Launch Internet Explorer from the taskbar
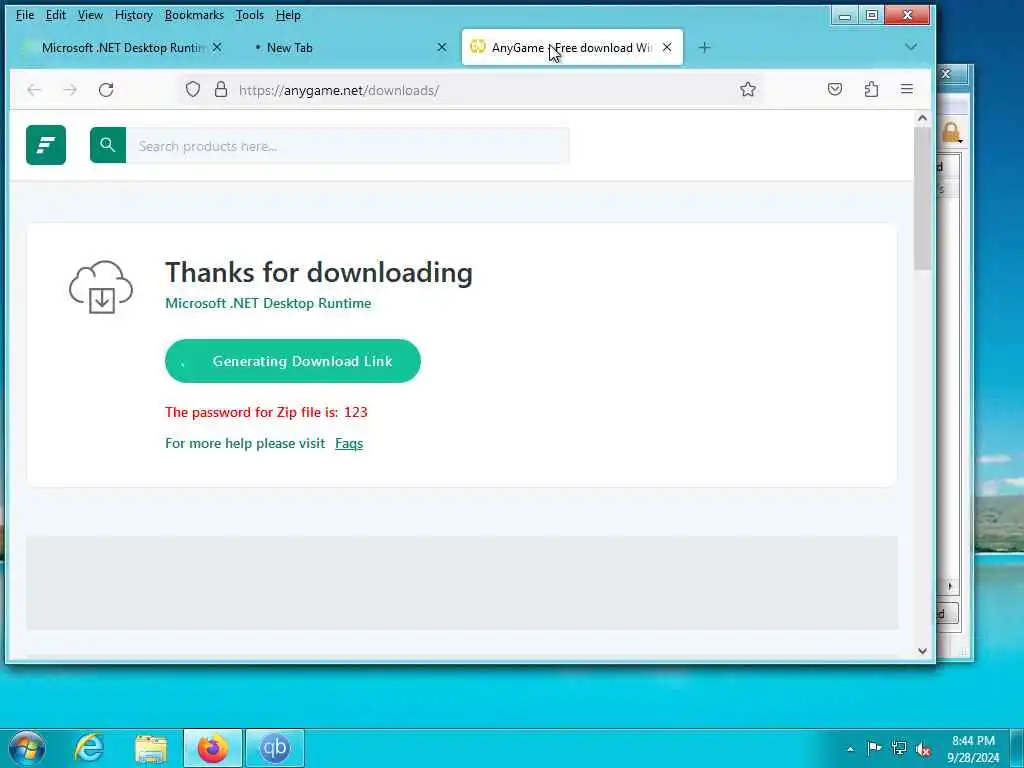Viewport: 1024px width, 768px height. (x=89, y=748)
